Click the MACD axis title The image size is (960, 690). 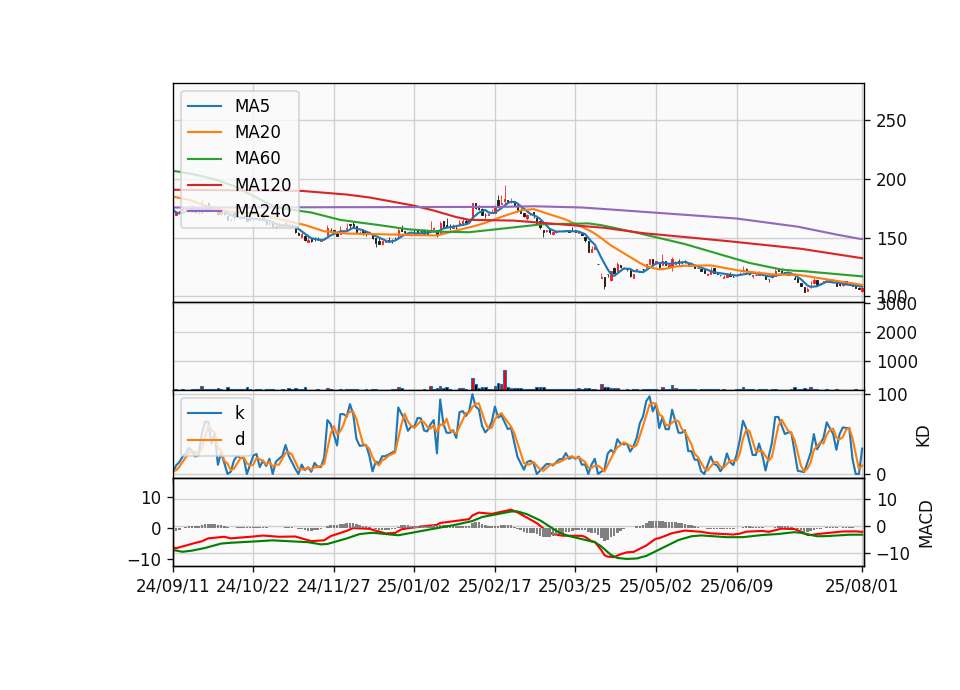(x=926, y=525)
